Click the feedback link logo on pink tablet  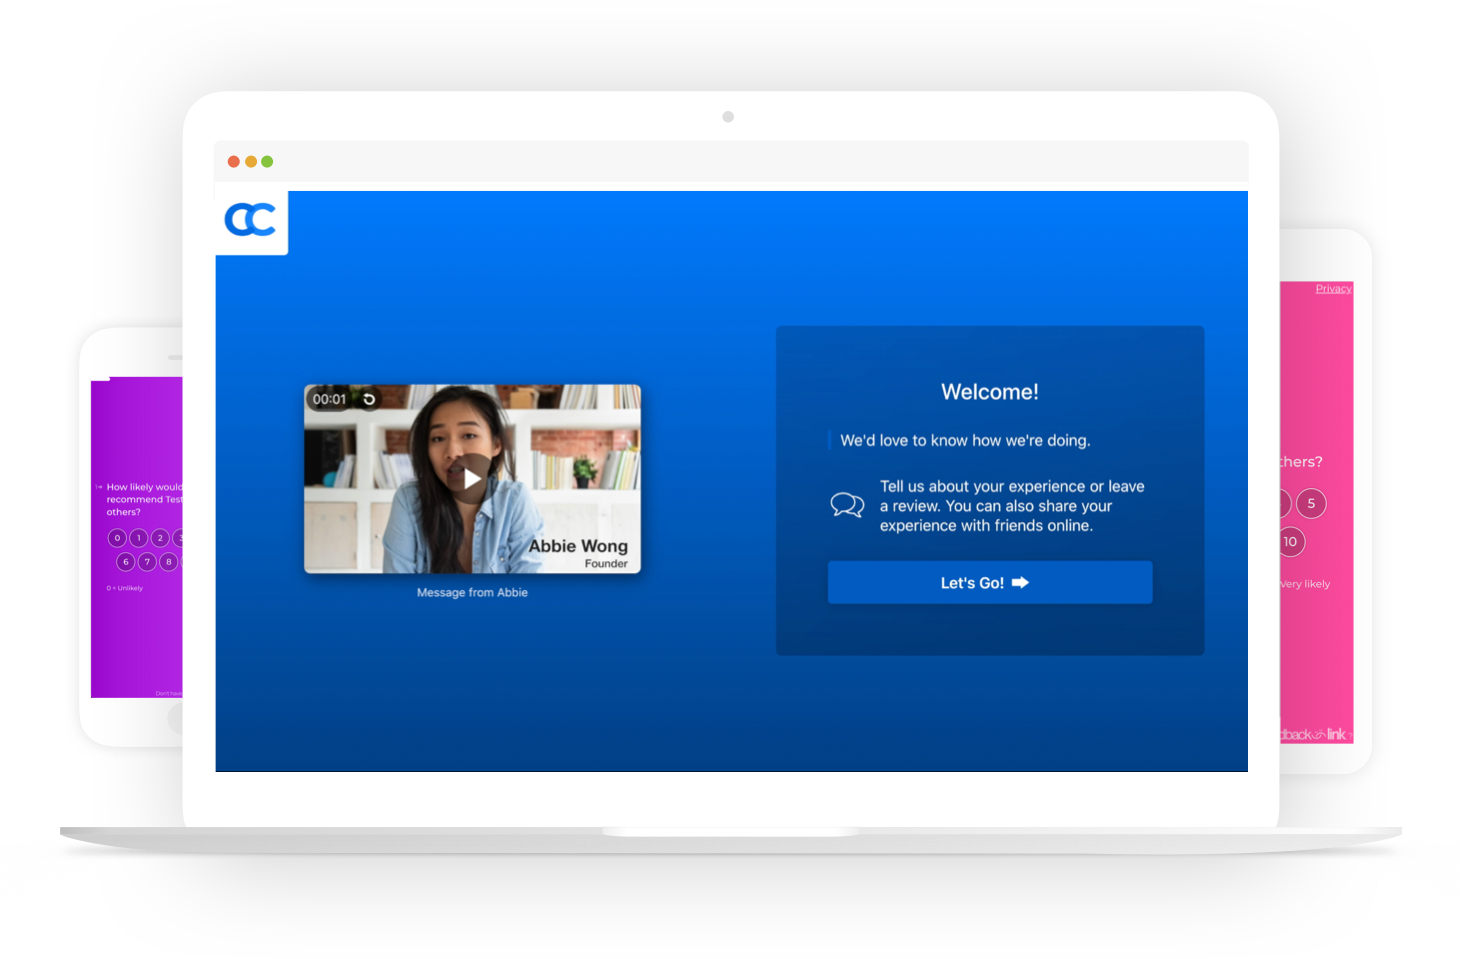tap(1315, 735)
